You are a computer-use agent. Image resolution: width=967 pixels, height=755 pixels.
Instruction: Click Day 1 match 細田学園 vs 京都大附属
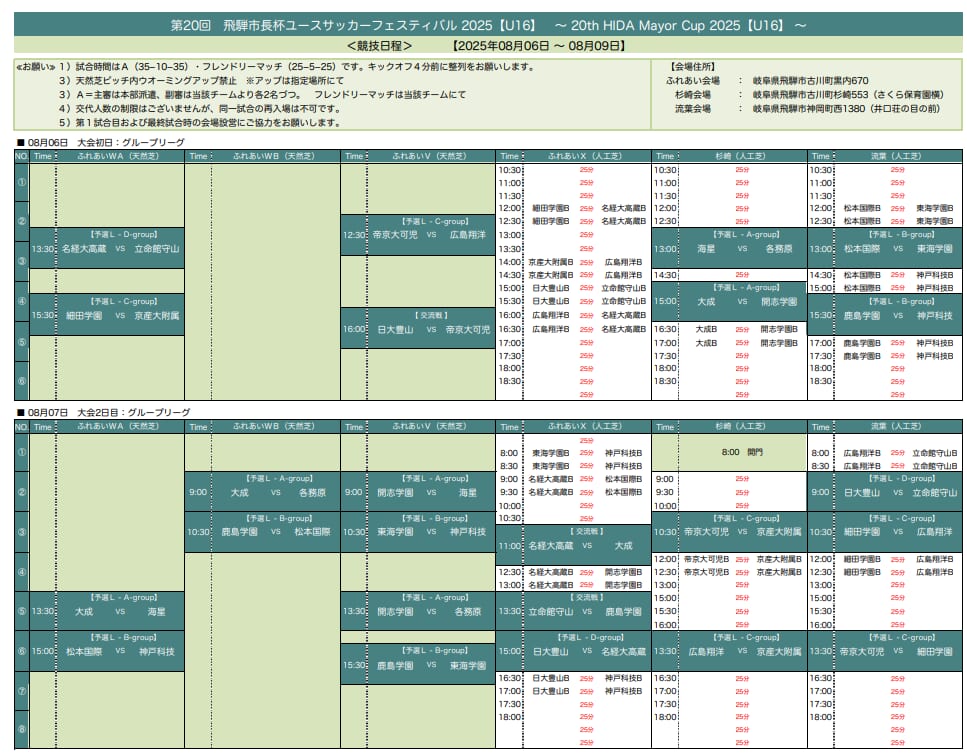tap(120, 315)
